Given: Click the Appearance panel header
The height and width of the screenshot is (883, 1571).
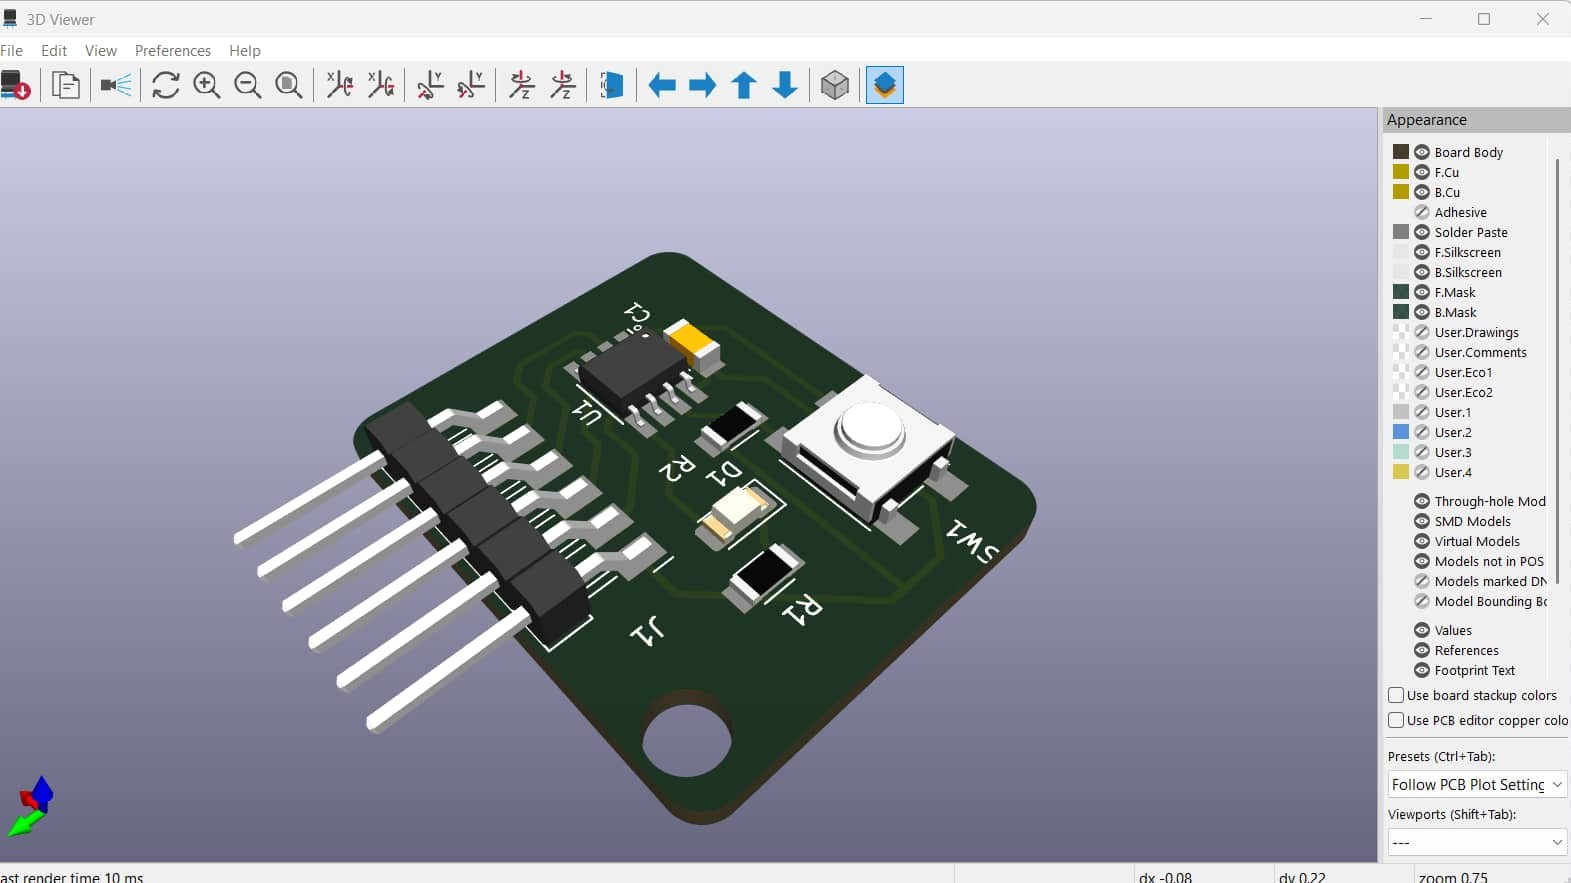Looking at the screenshot, I should (x=1476, y=120).
